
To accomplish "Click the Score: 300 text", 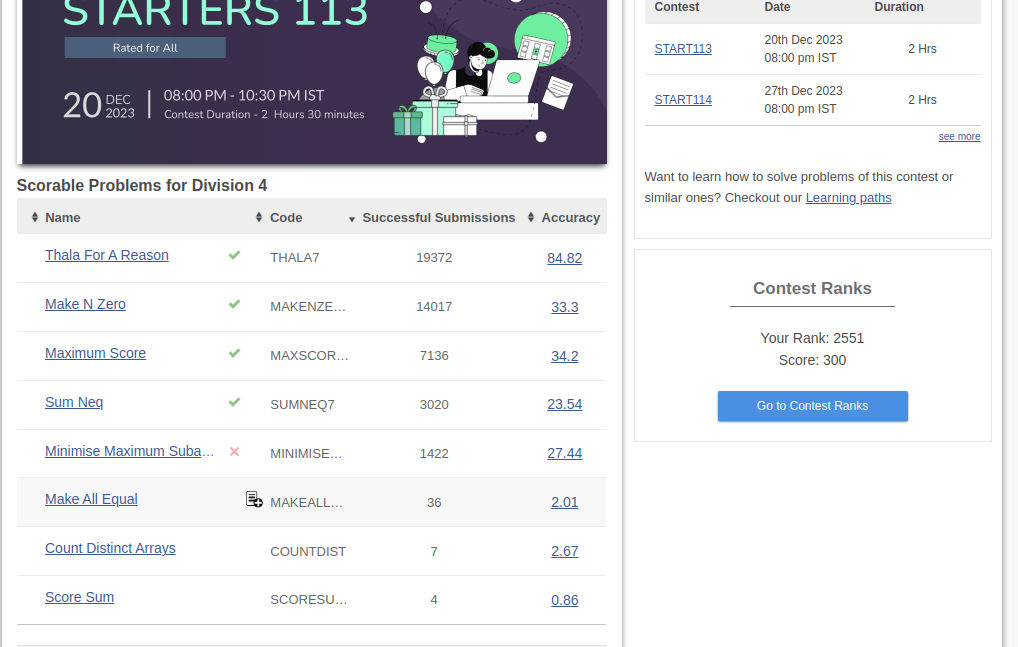I will (812, 360).
